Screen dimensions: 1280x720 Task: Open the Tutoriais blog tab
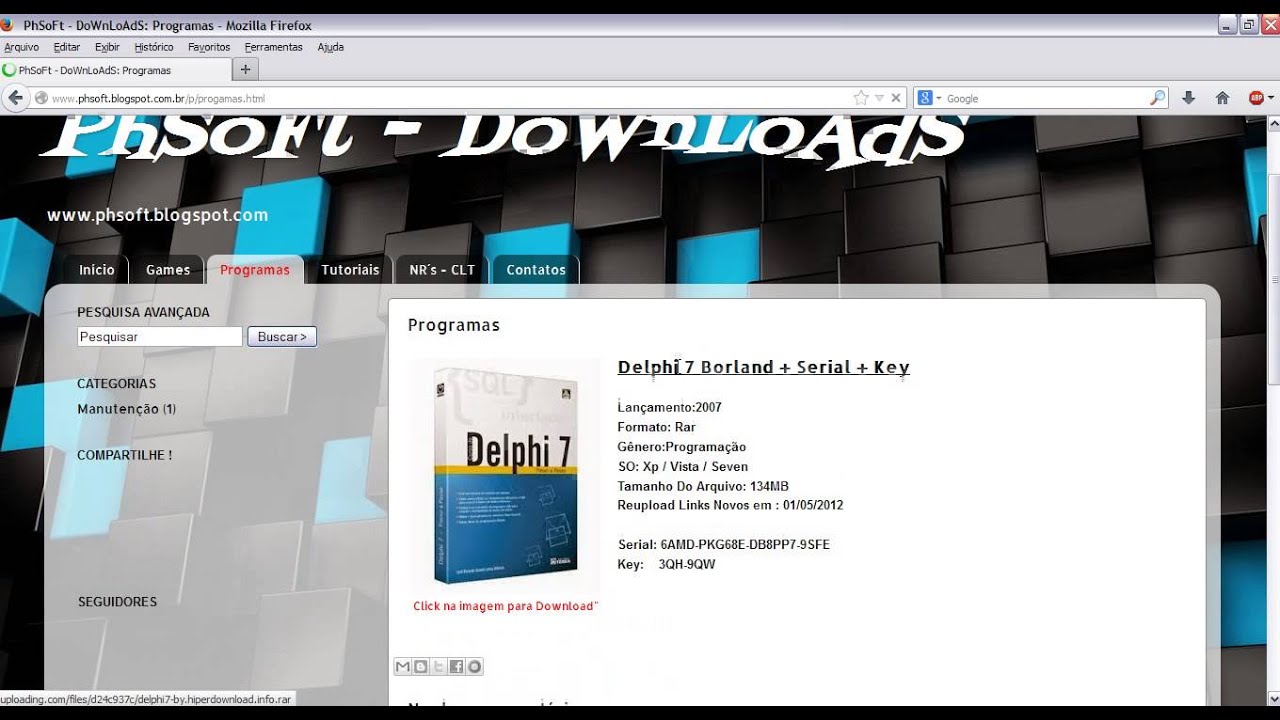[x=350, y=270]
